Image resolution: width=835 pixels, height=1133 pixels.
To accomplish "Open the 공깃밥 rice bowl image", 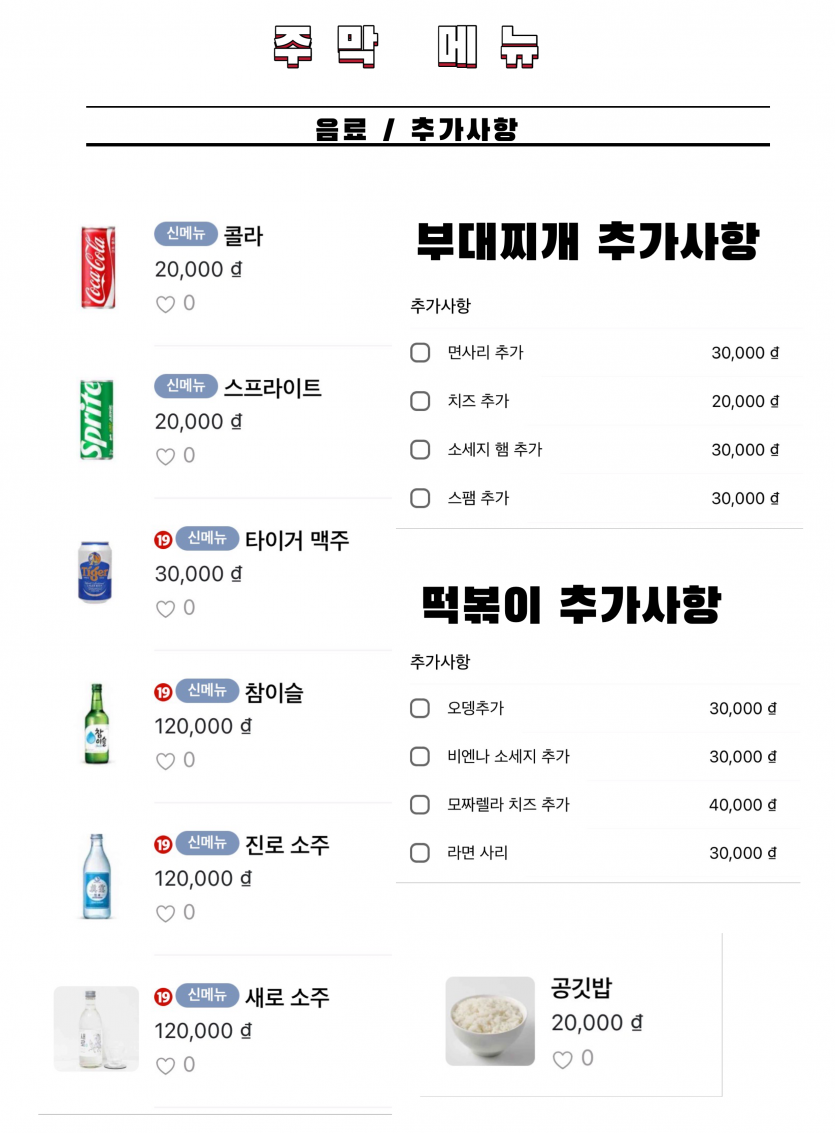I will click(490, 1021).
